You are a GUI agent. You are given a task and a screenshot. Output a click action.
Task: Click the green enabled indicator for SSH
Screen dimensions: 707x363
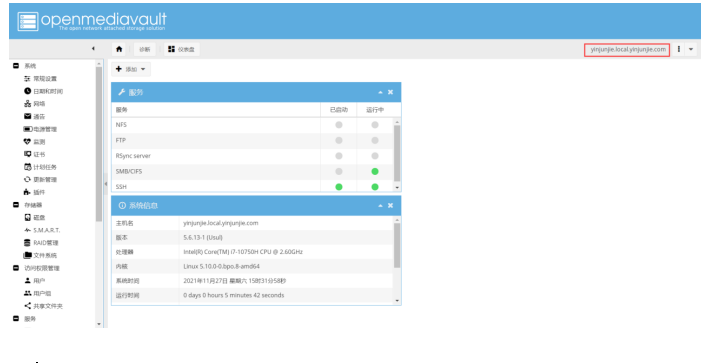point(339,187)
